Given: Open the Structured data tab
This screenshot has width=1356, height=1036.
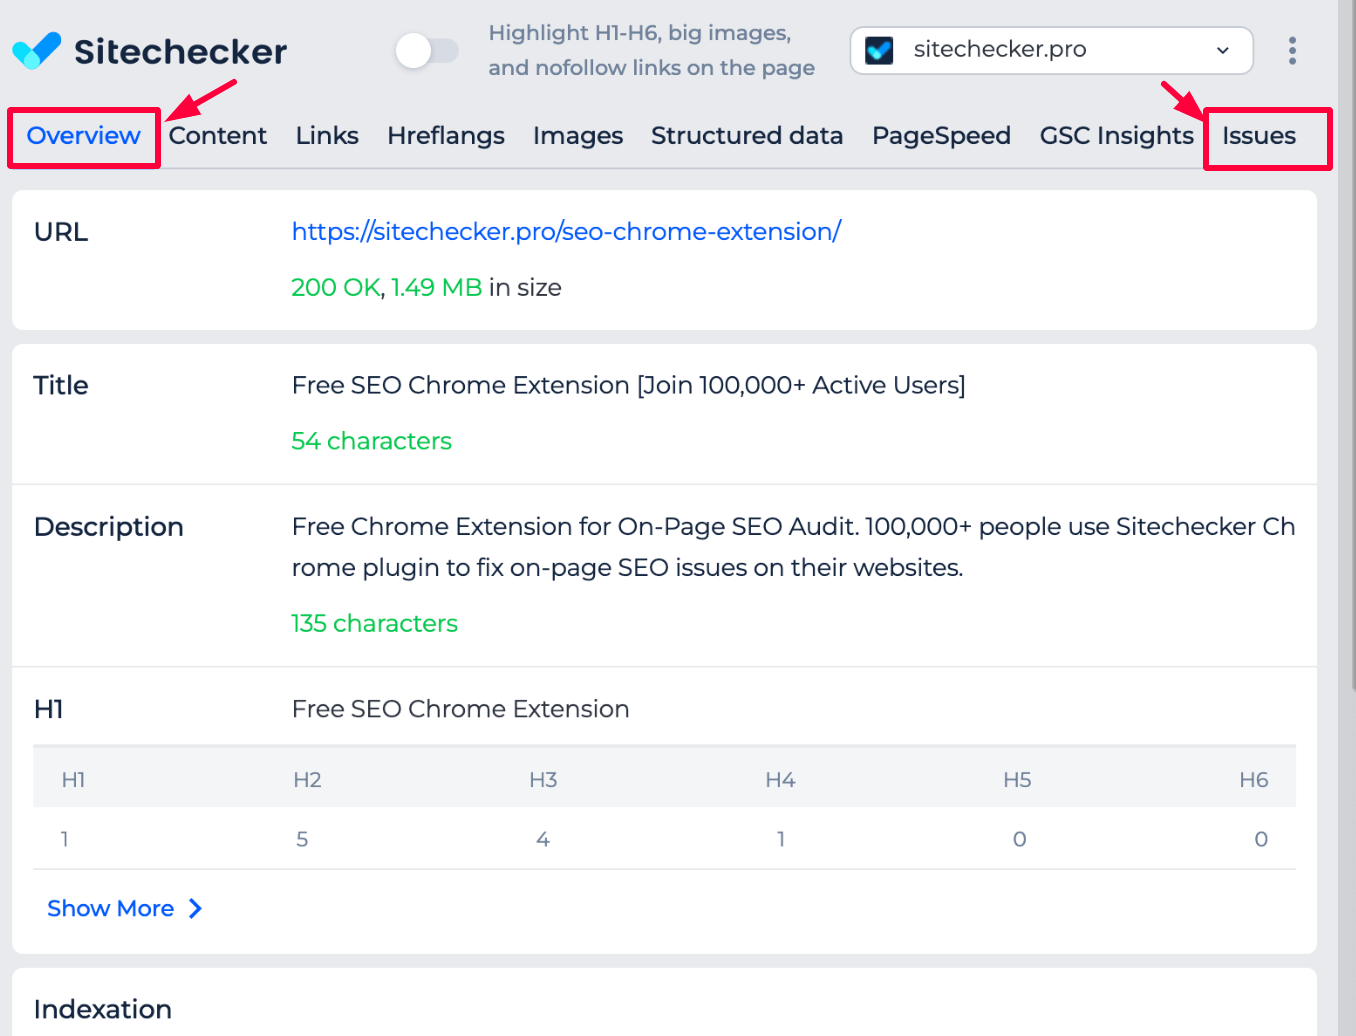Looking at the screenshot, I should tap(747, 136).
